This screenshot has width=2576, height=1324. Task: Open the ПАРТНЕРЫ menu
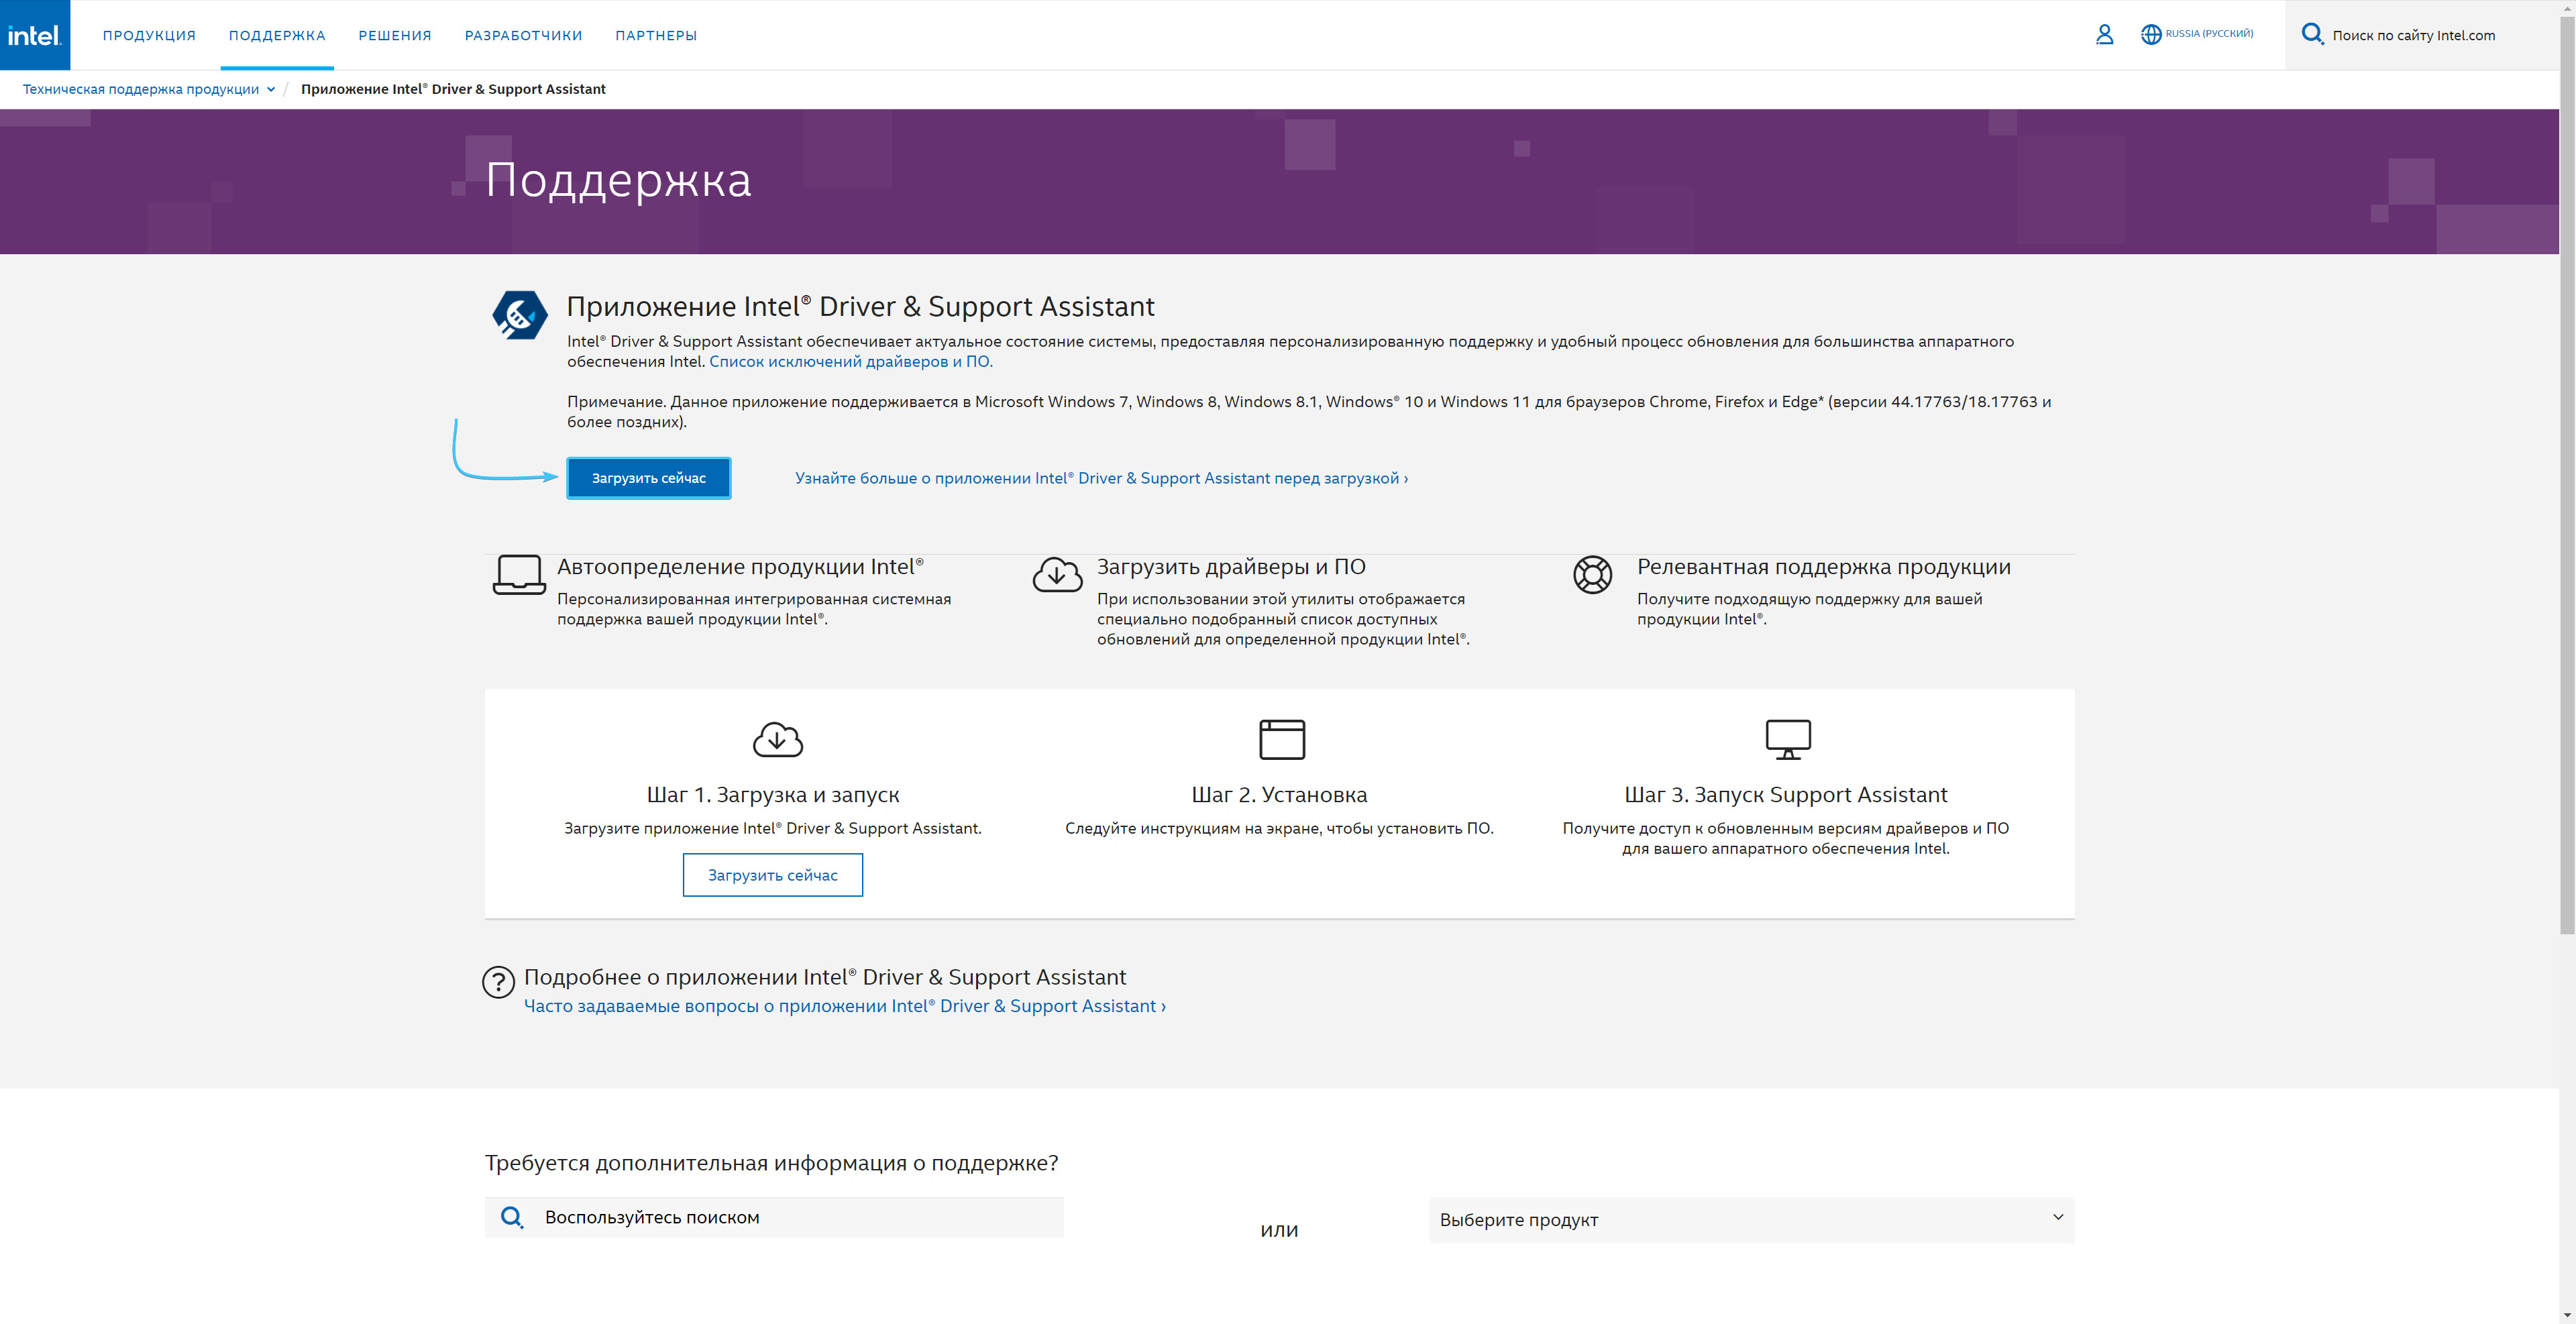pos(656,35)
